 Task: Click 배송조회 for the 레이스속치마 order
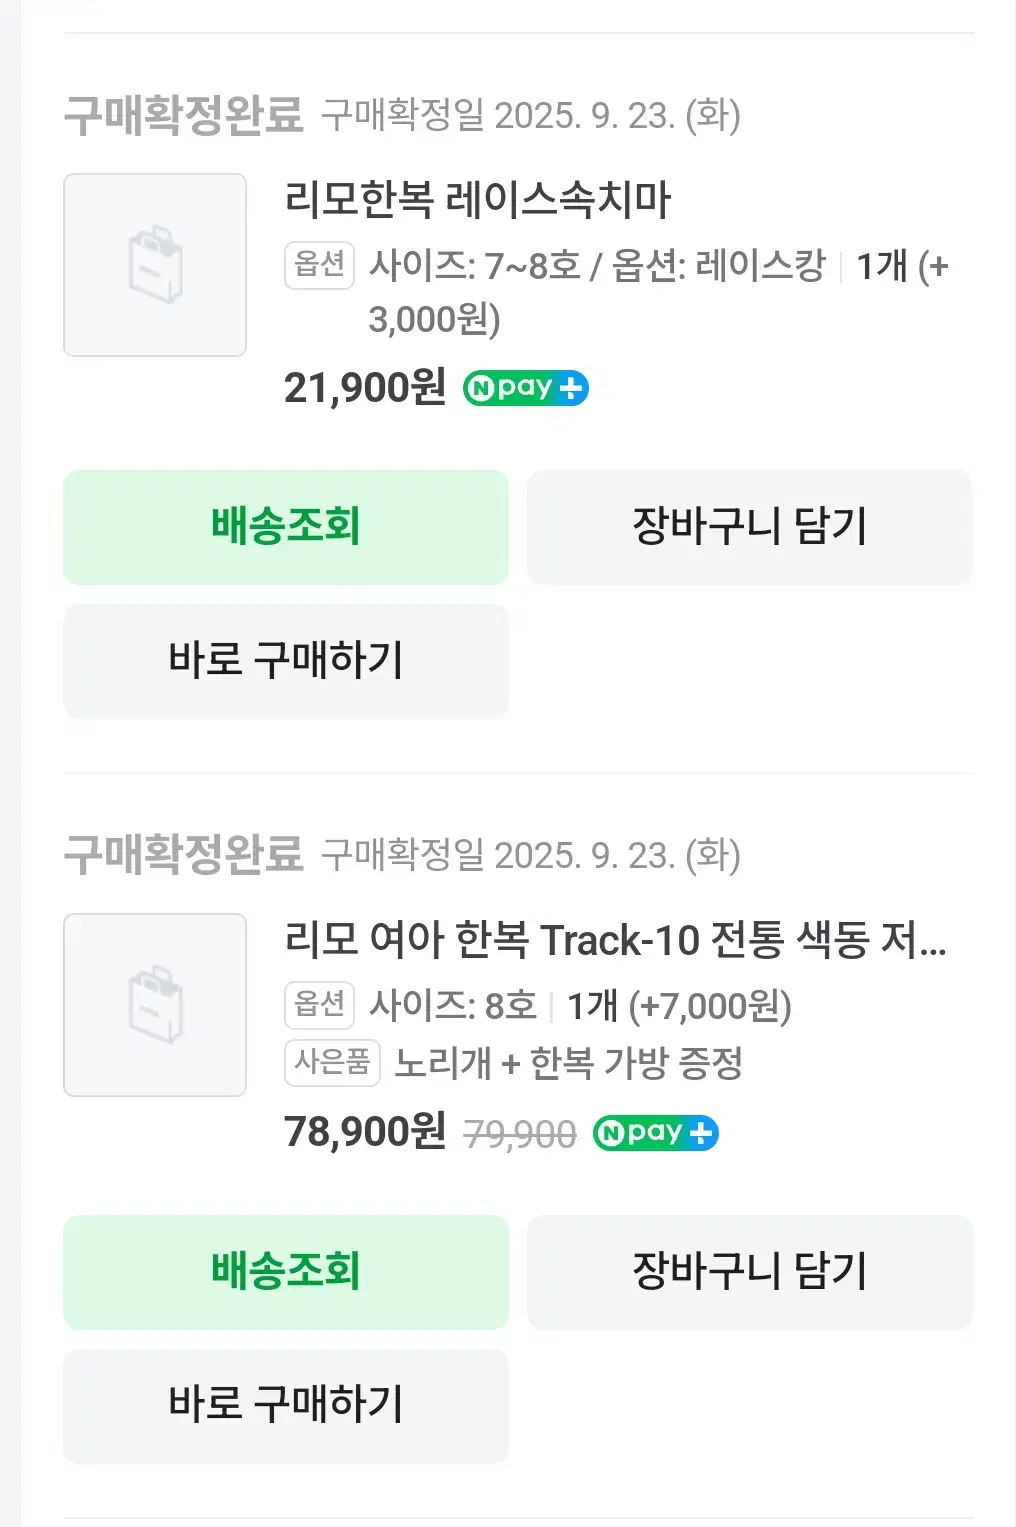286,527
